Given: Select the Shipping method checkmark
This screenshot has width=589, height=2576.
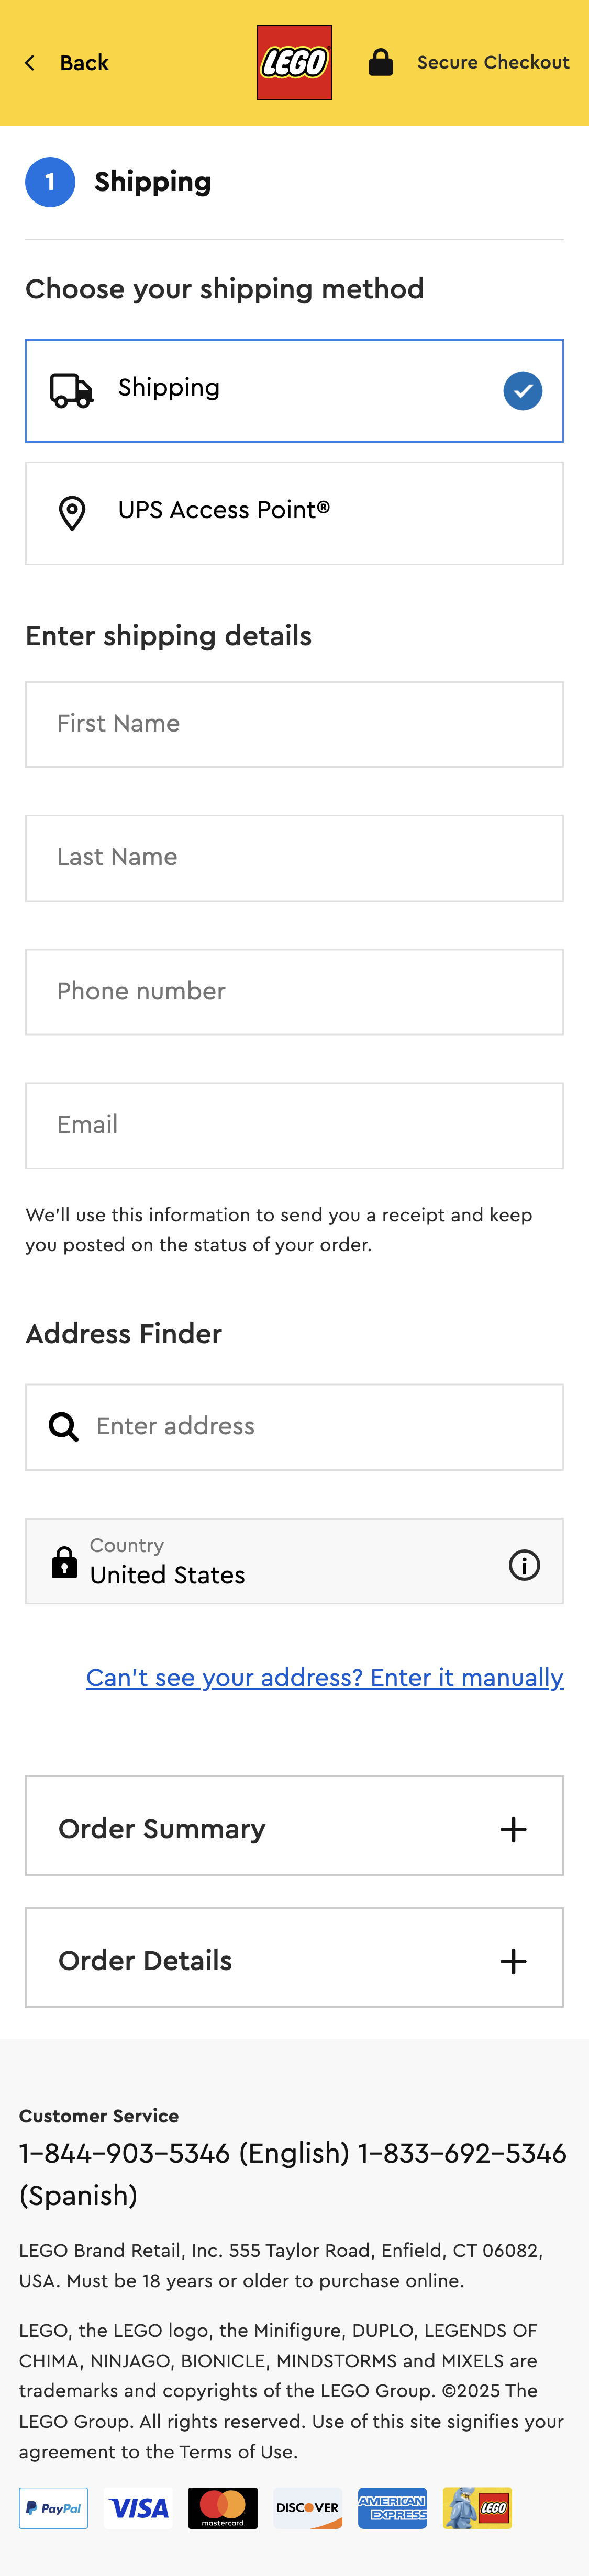Looking at the screenshot, I should point(522,391).
